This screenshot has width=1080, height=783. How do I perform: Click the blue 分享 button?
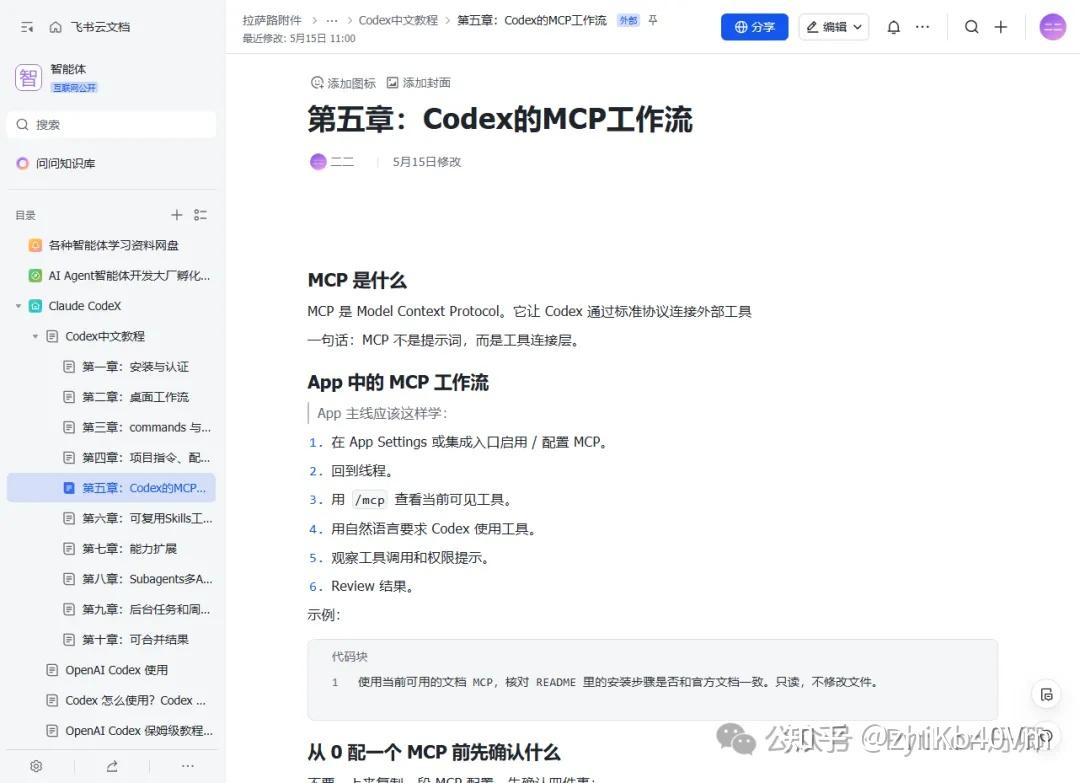coord(754,27)
